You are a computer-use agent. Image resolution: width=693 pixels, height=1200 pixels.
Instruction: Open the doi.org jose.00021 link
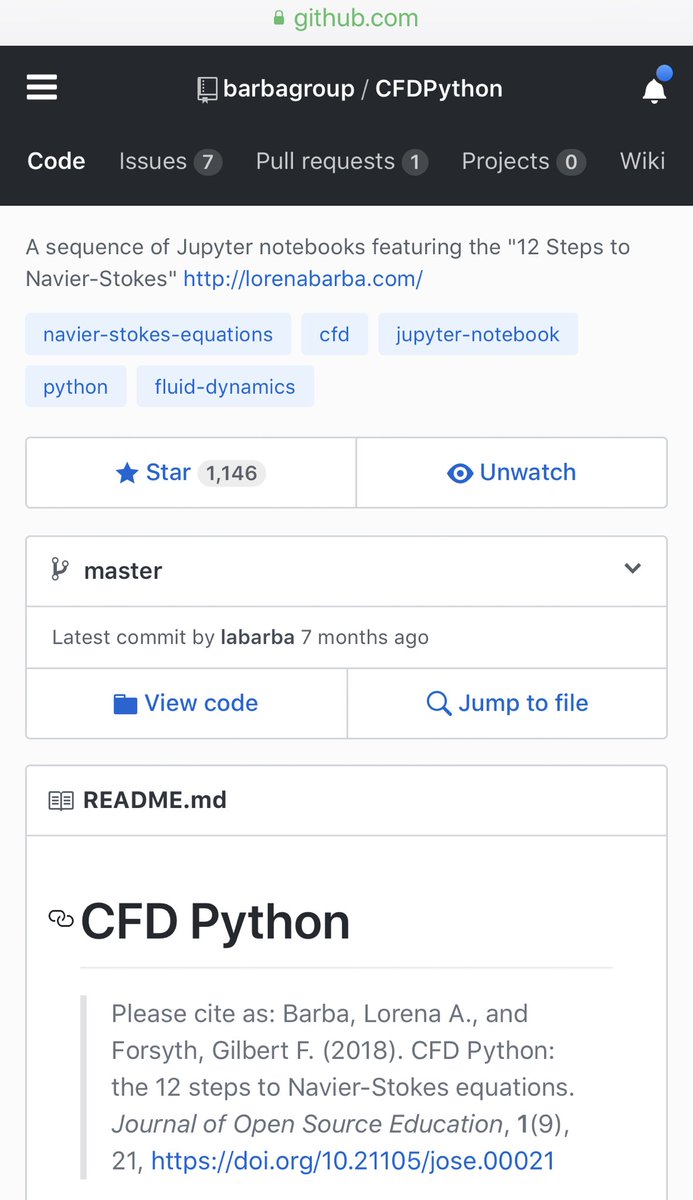(352, 1161)
